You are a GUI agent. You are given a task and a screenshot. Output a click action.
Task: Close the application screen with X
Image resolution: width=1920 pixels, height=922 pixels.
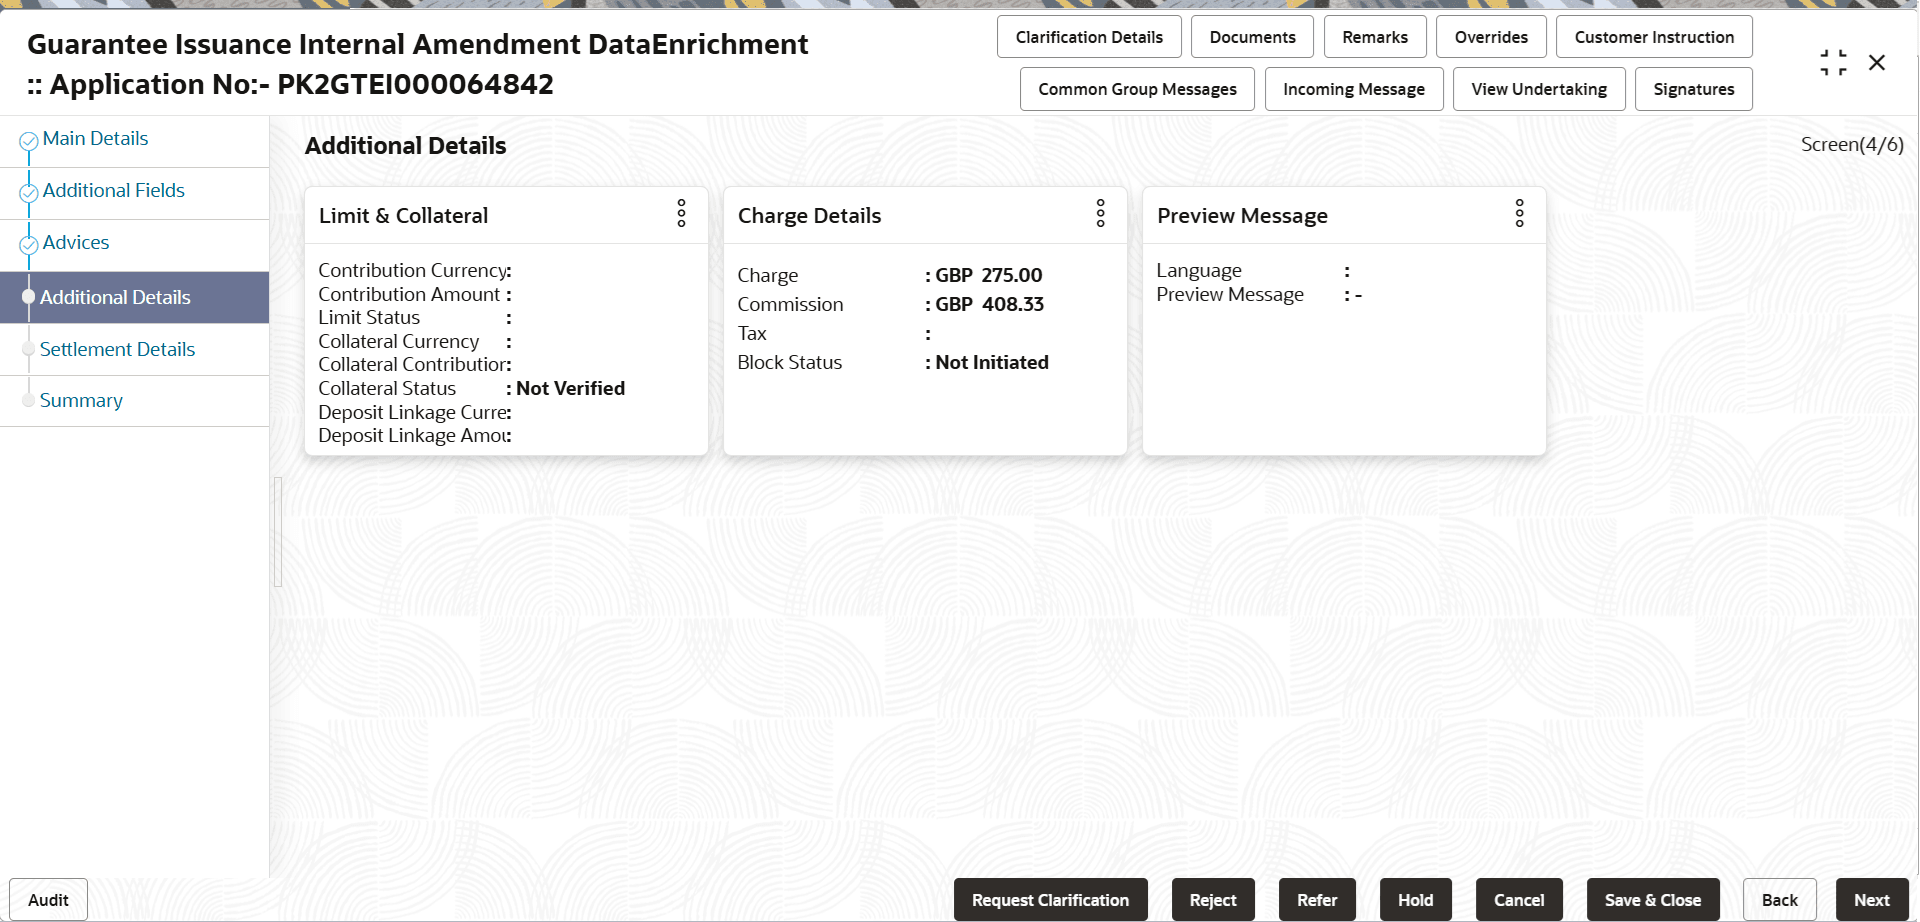[1877, 63]
